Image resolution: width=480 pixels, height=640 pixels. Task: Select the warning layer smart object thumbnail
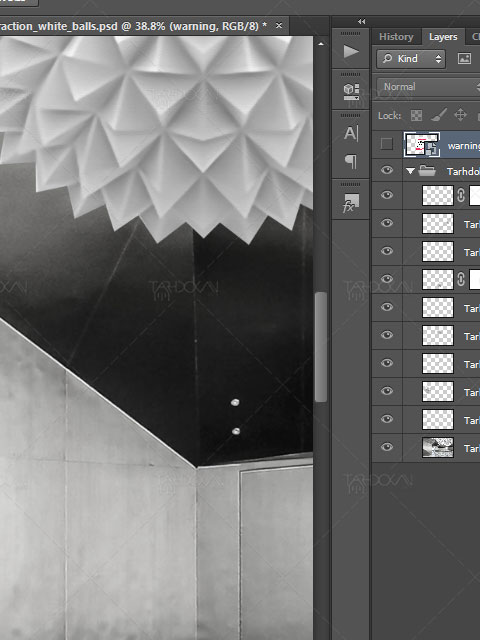coord(422,144)
